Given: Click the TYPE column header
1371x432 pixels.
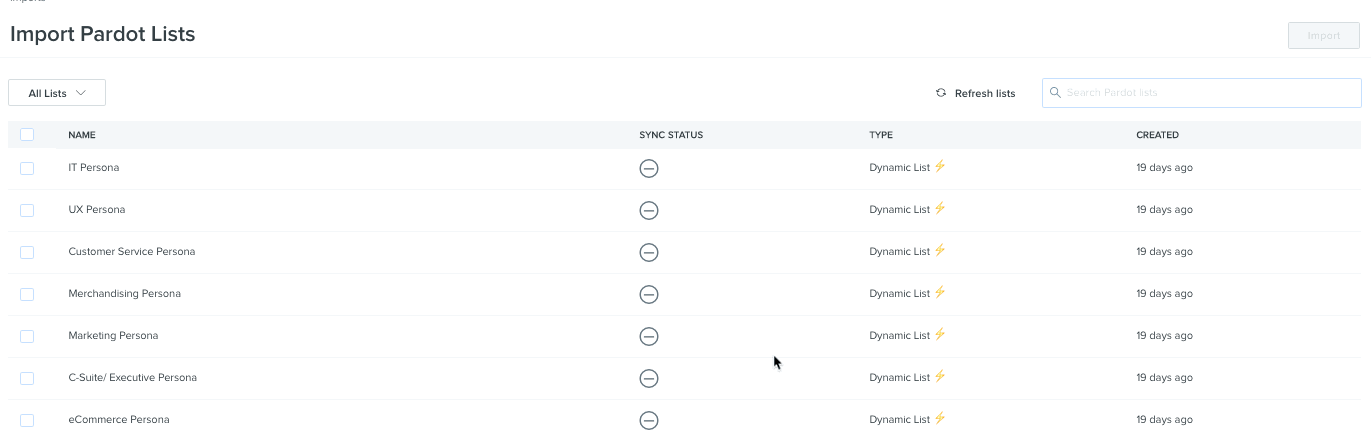Looking at the screenshot, I should [x=881, y=135].
